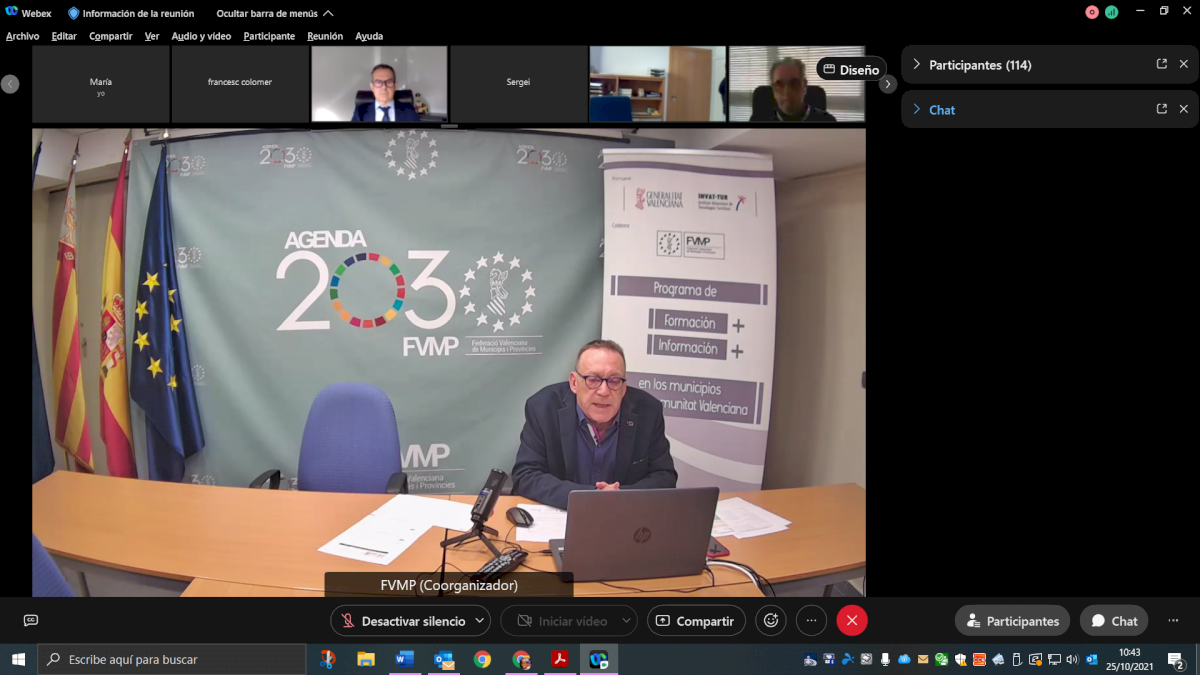
Task: Pop out the Chat panel
Action: click(1161, 109)
